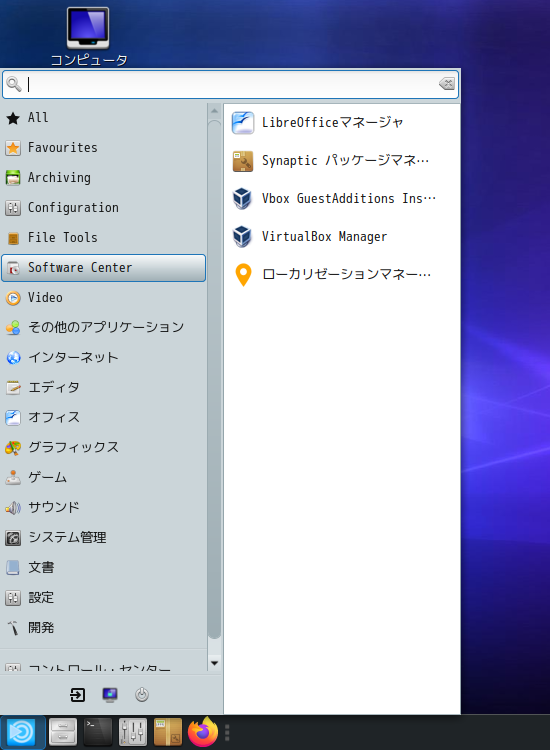Launch VirtualBox Manager

(342, 237)
